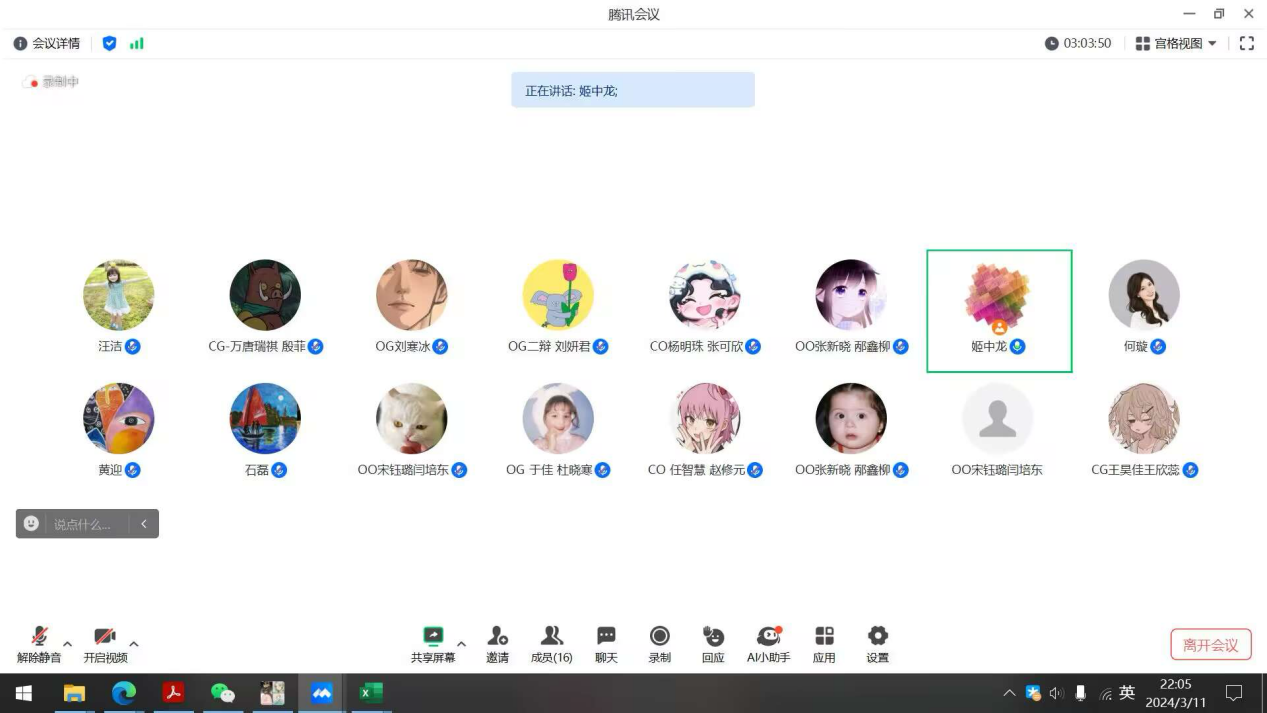
Task: Click the Record (录制) icon
Action: (x=659, y=637)
